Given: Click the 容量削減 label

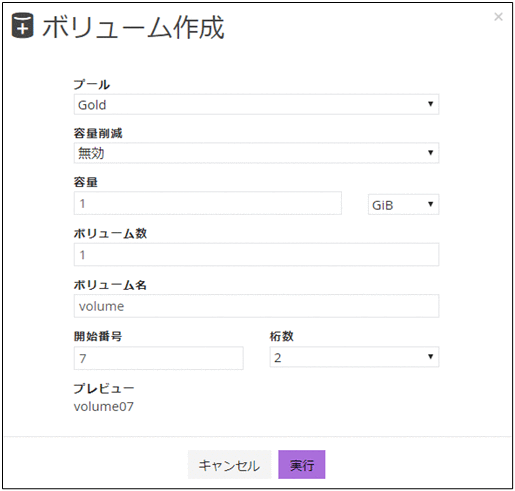Looking at the screenshot, I should click(x=98, y=133).
